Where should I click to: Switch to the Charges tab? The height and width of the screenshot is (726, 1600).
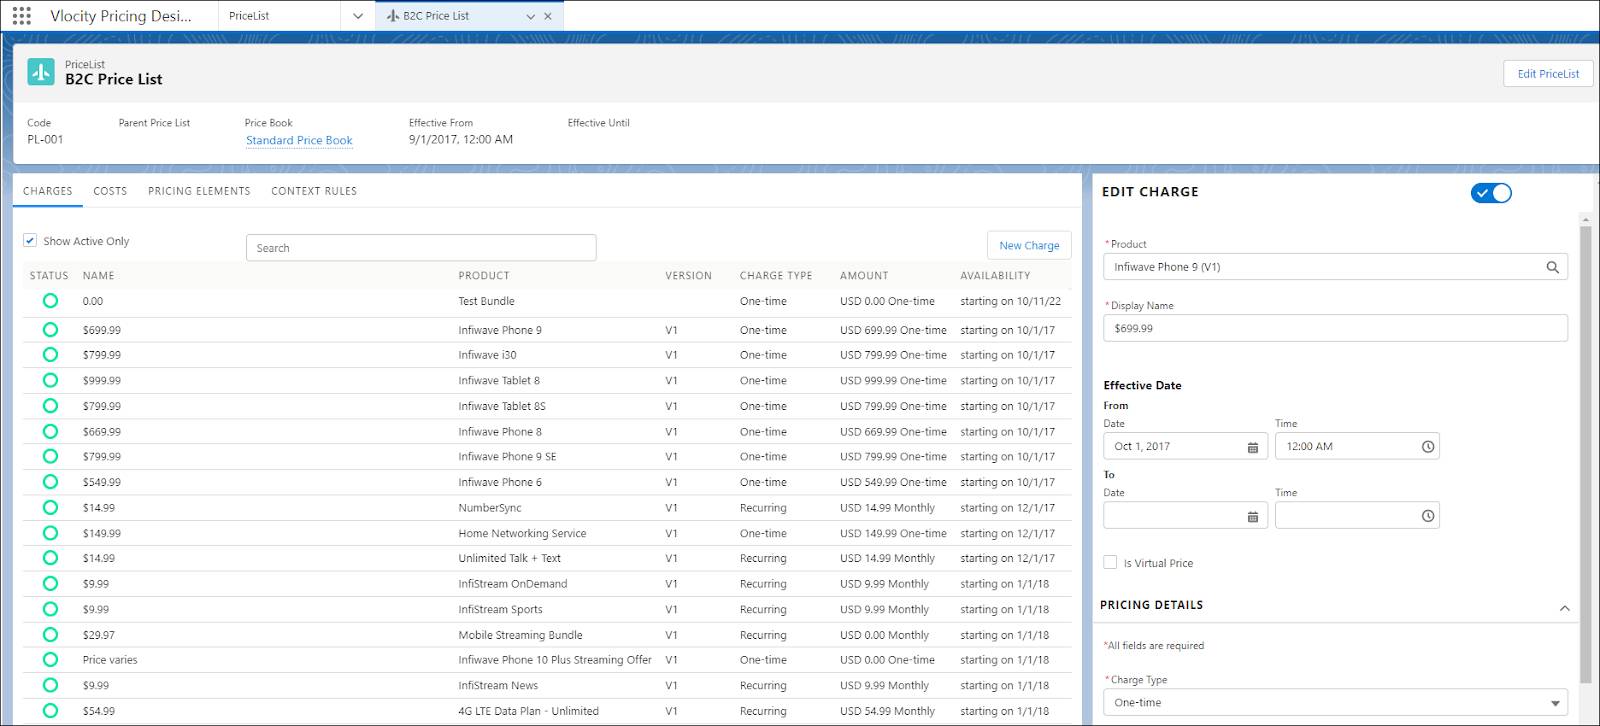tap(48, 191)
